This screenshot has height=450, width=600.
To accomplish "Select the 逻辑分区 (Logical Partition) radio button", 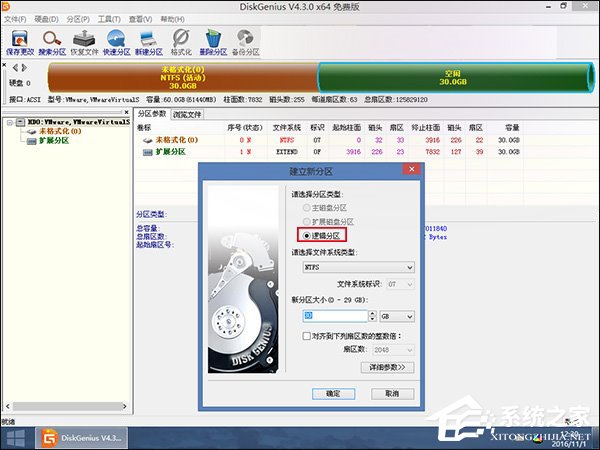I will [x=306, y=234].
